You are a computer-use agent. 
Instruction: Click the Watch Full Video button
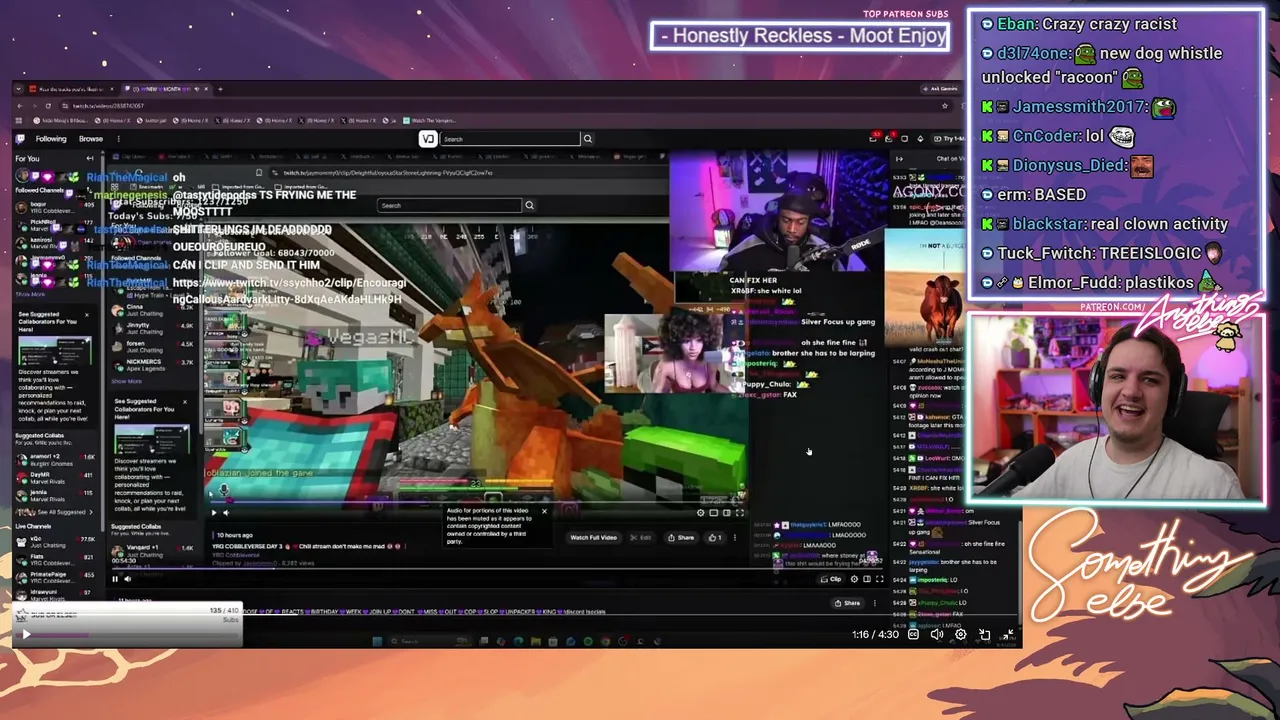point(593,538)
